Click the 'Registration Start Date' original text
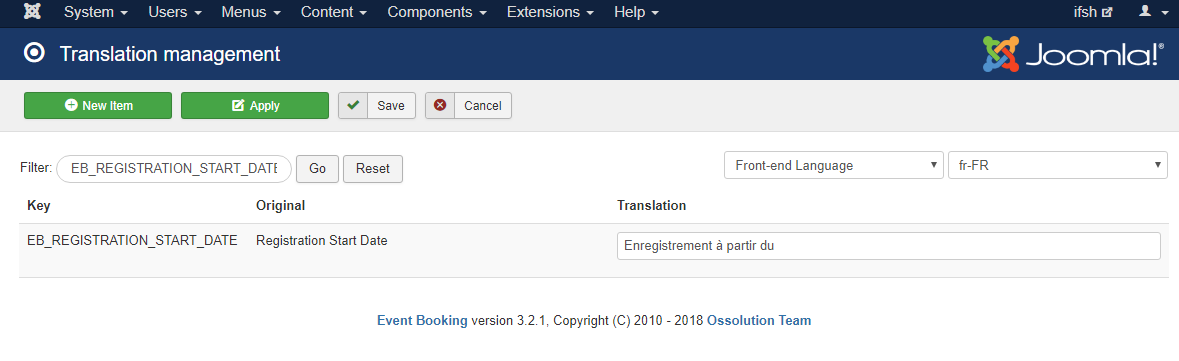1179x361 pixels. 322,241
